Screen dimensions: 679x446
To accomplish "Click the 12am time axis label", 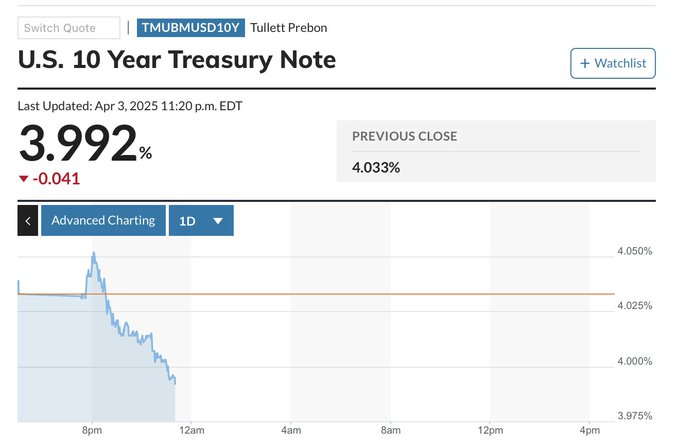I will pyautogui.click(x=191, y=430).
